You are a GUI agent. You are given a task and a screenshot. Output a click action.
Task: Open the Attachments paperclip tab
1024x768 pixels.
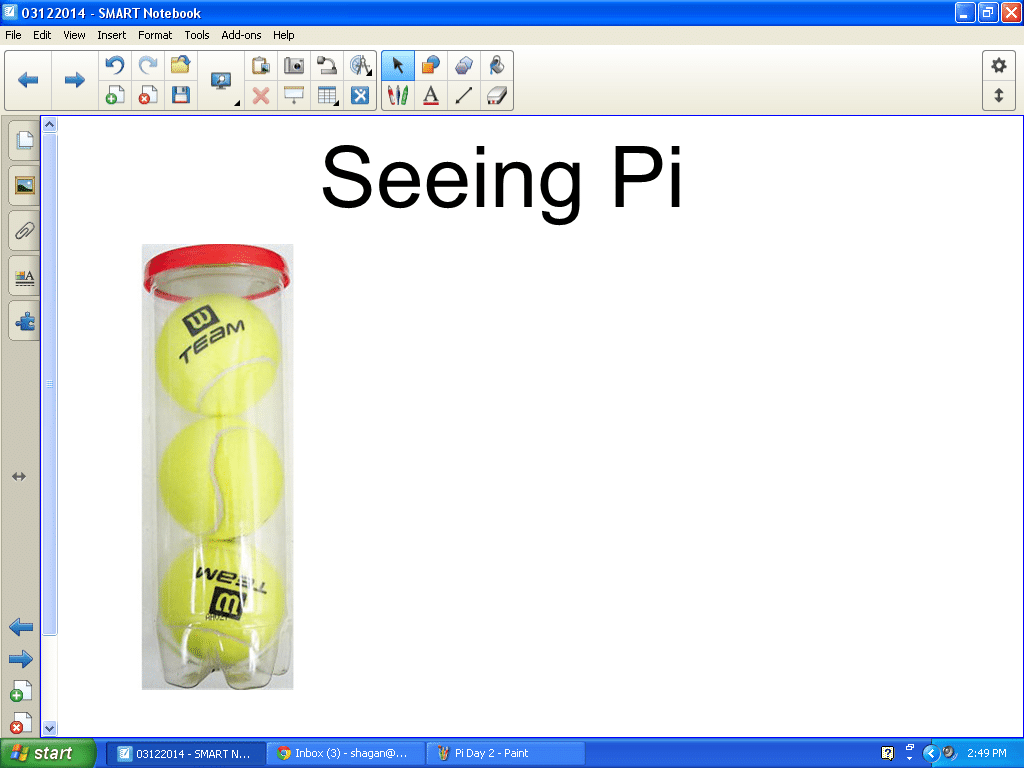point(24,231)
